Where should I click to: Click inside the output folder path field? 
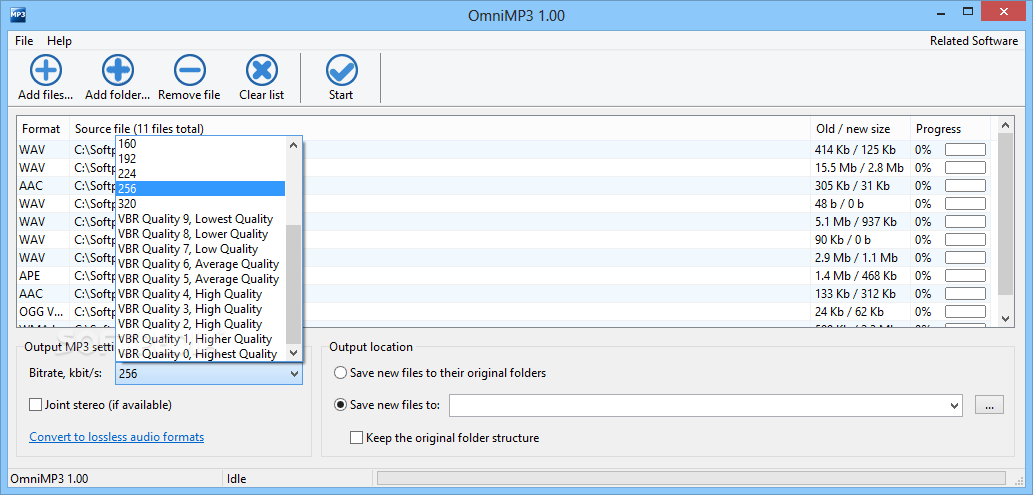pos(698,405)
